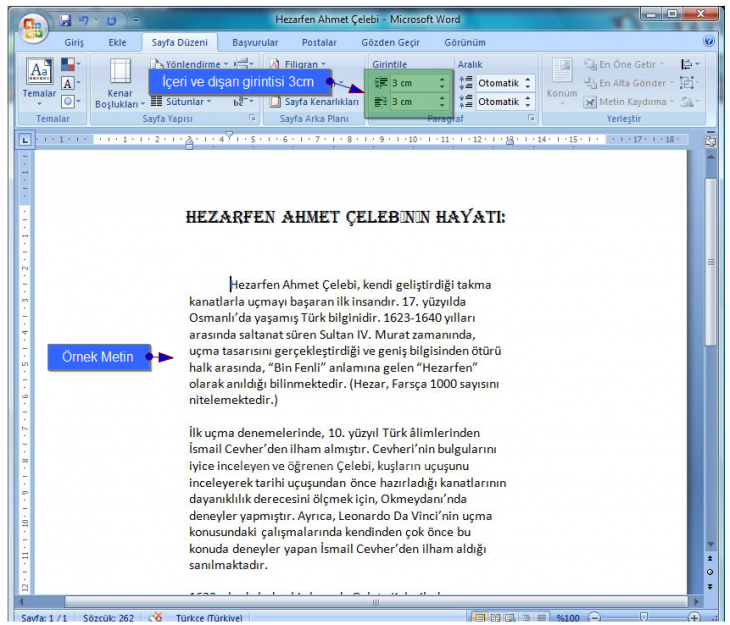Image resolution: width=730 pixels, height=625 pixels.
Task: Click the spacing after icon
Action: point(466,102)
